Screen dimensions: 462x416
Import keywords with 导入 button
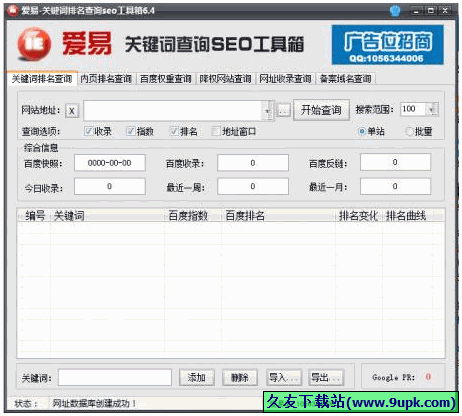[284, 378]
